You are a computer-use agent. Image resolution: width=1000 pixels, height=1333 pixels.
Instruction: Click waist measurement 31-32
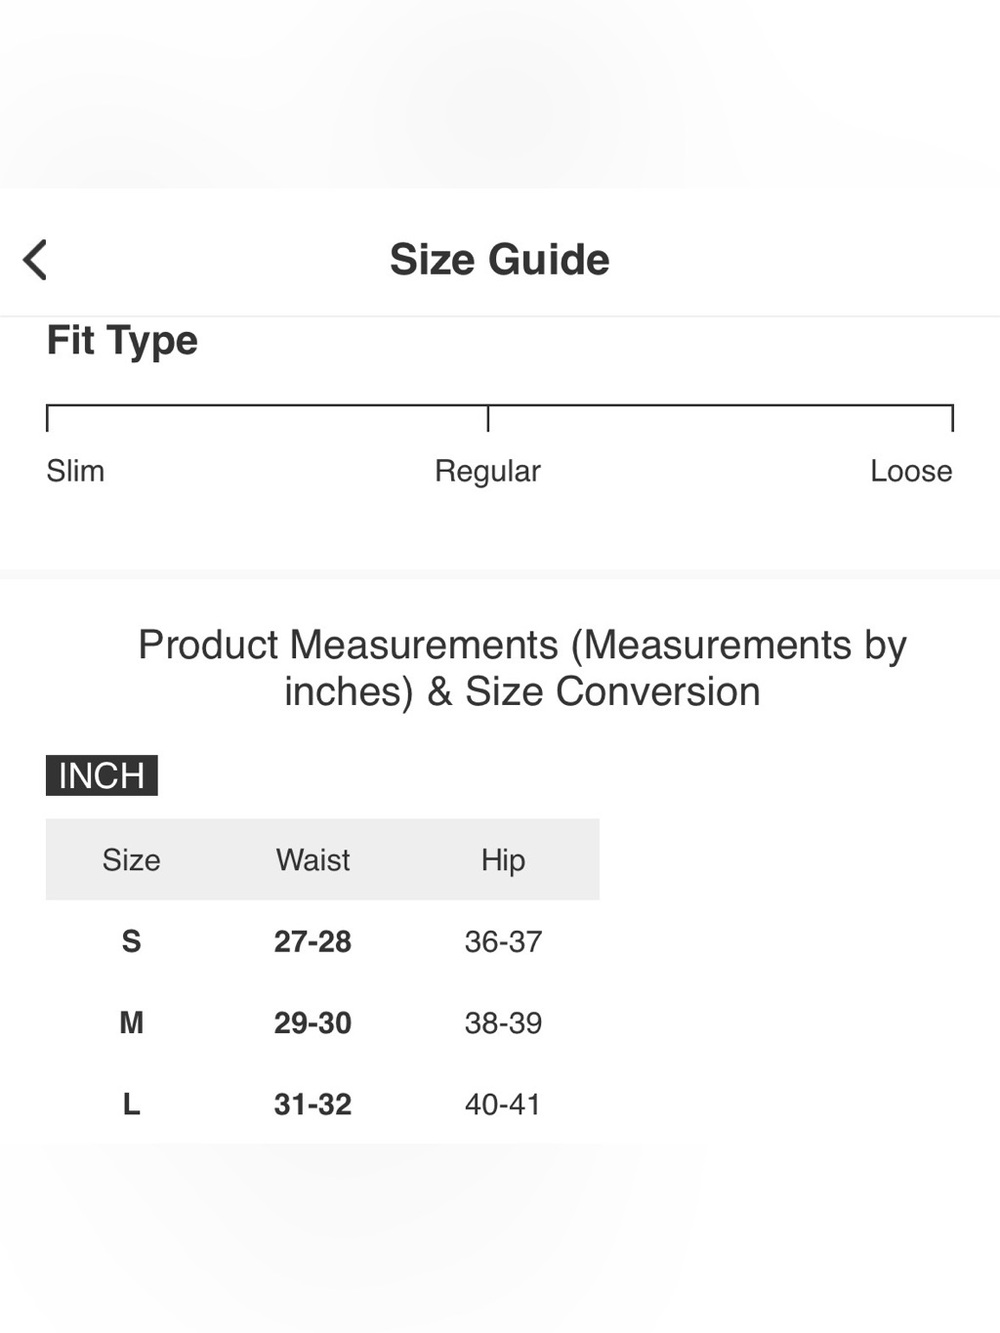(x=313, y=1104)
